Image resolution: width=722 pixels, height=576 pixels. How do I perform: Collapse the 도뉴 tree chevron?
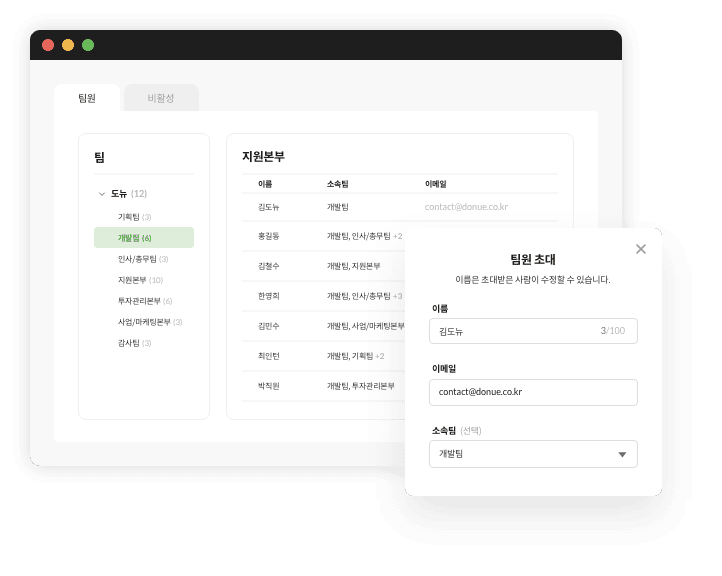click(101, 194)
